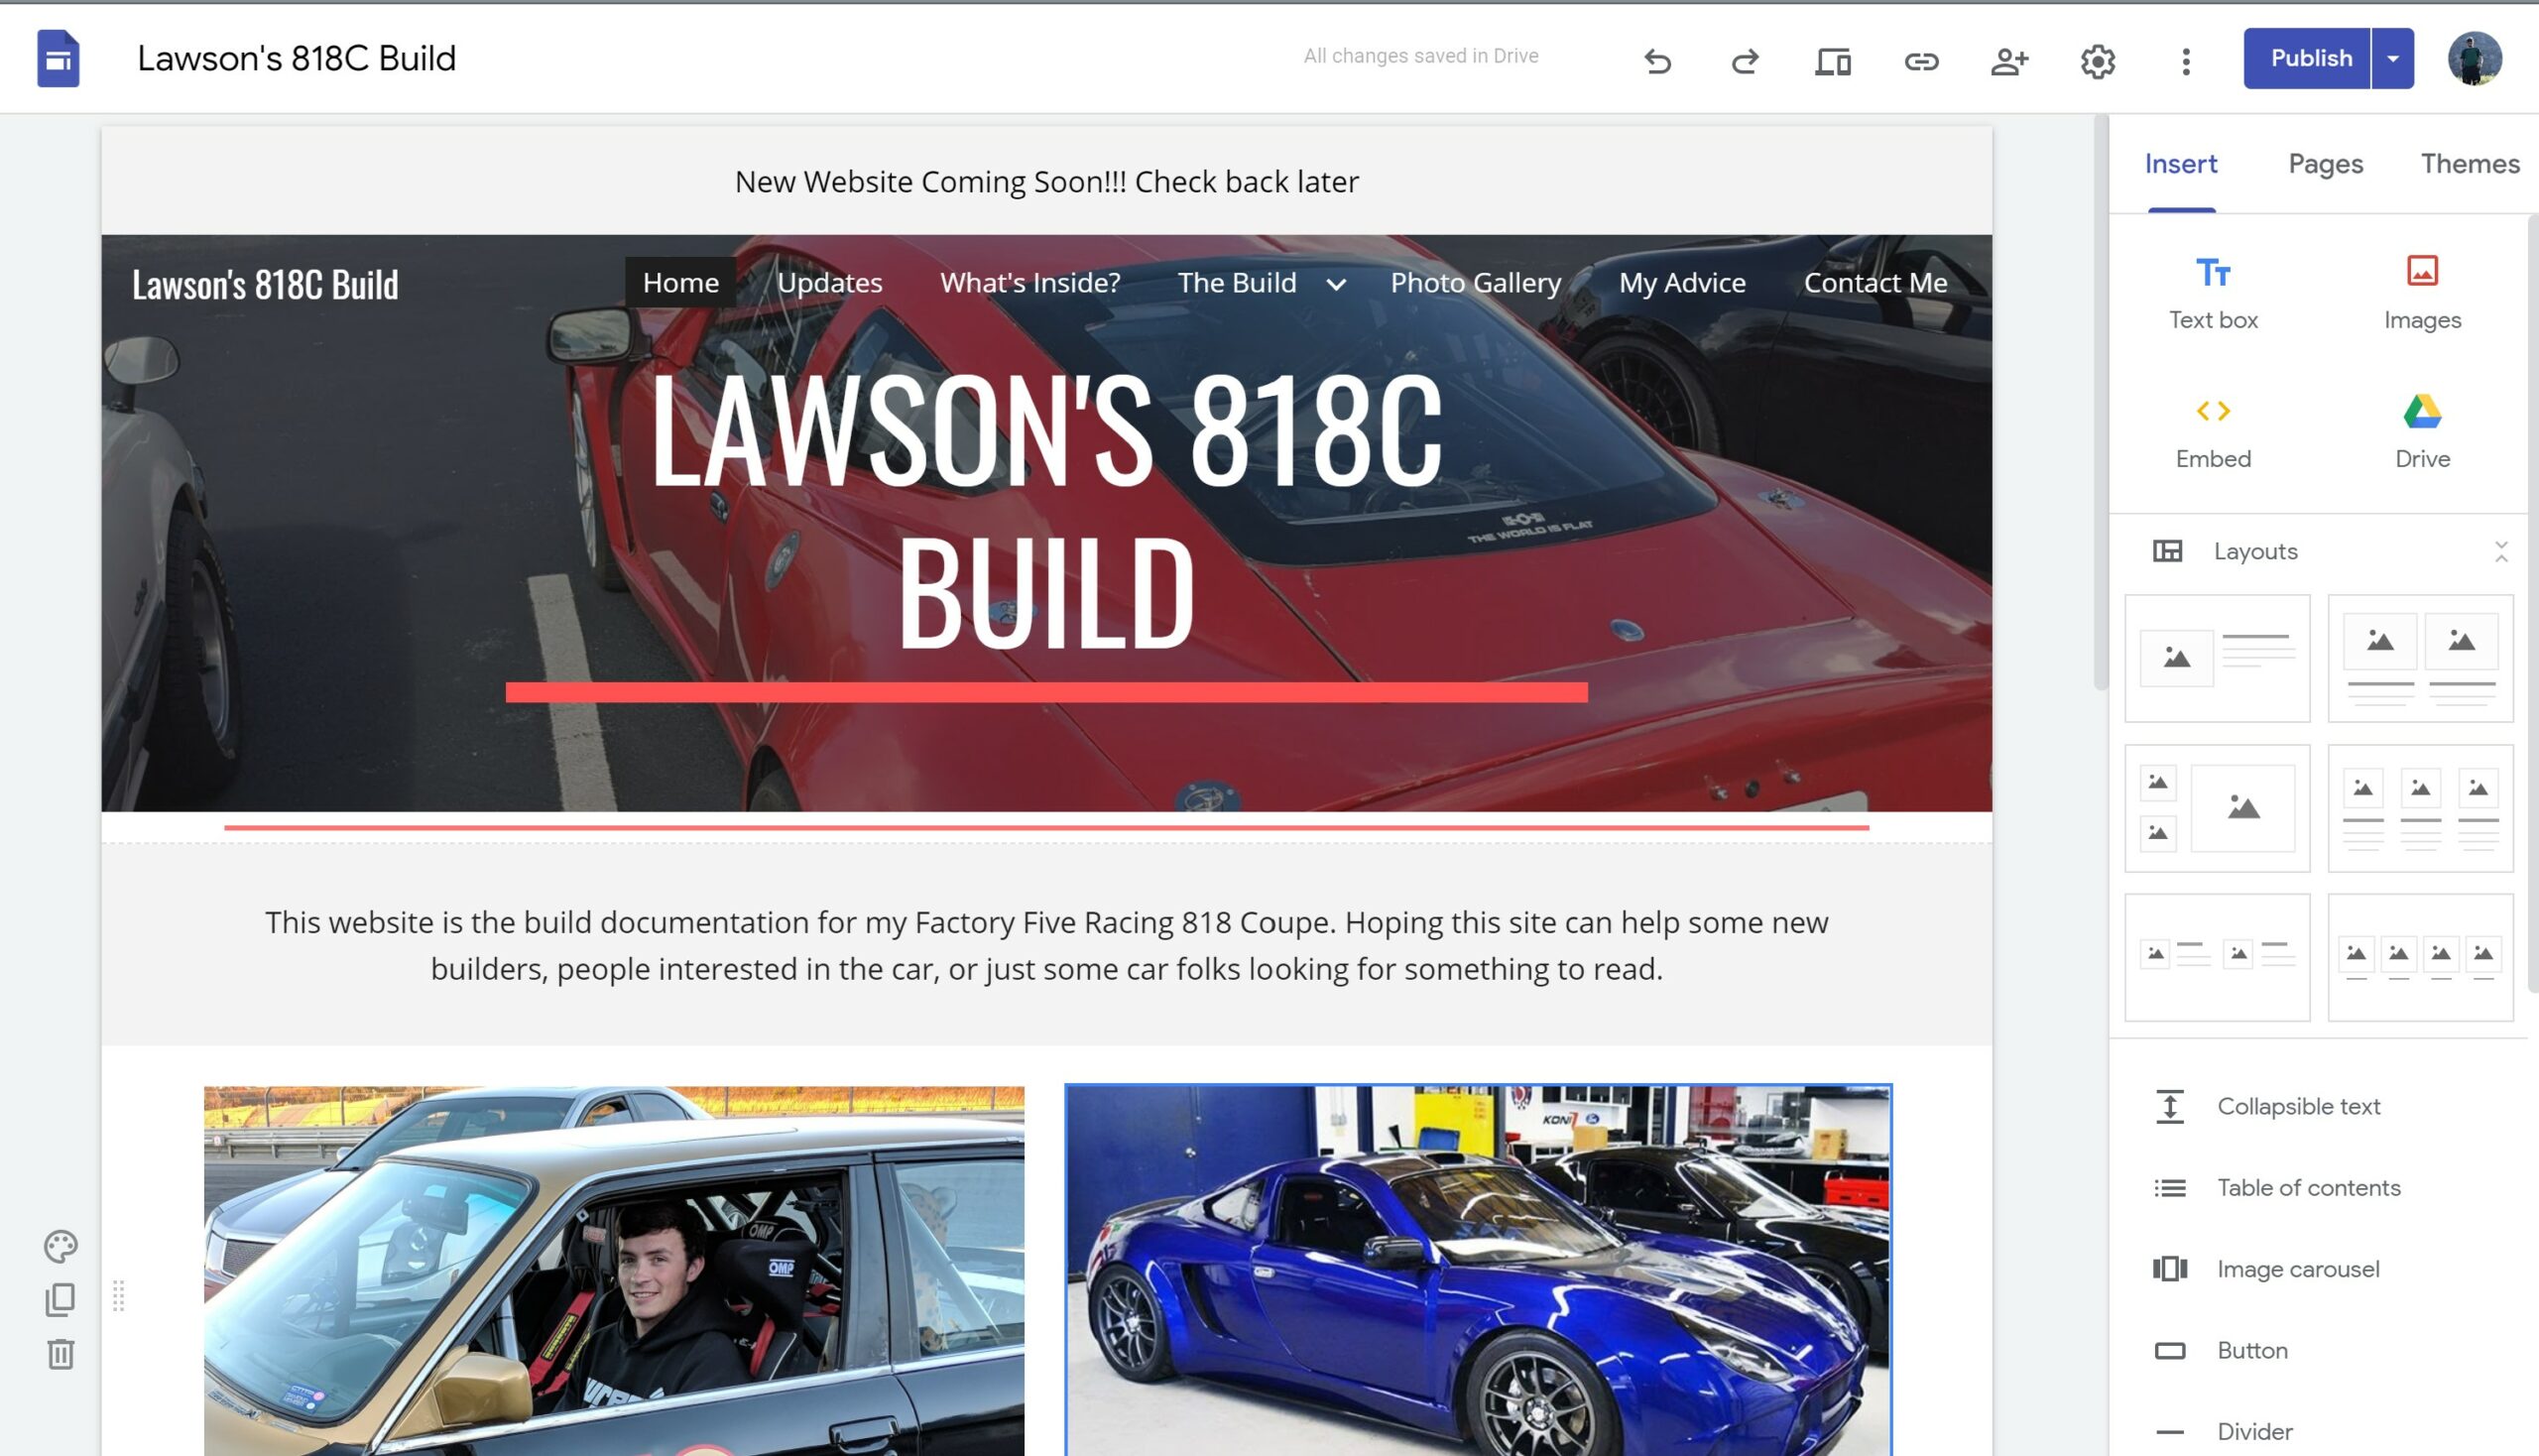Select the Insert tab
This screenshot has height=1456, width=2539.
coord(2182,163)
